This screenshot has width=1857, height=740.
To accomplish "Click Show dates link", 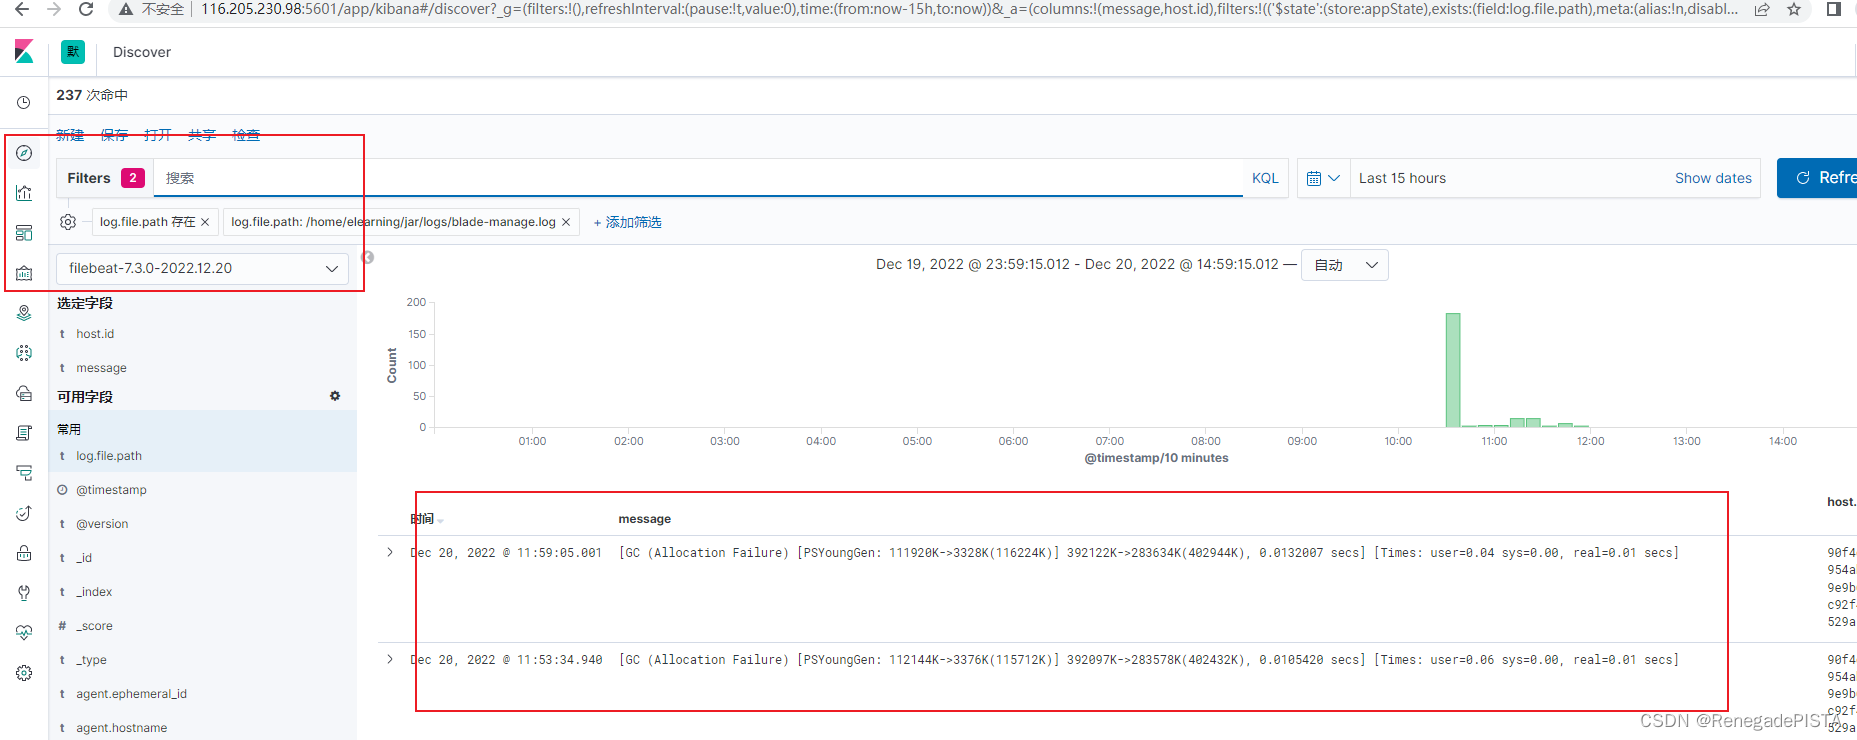I will coord(1713,178).
